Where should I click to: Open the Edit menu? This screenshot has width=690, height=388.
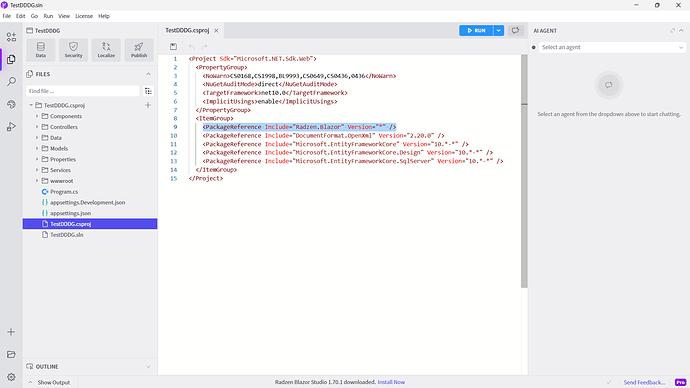21,16
